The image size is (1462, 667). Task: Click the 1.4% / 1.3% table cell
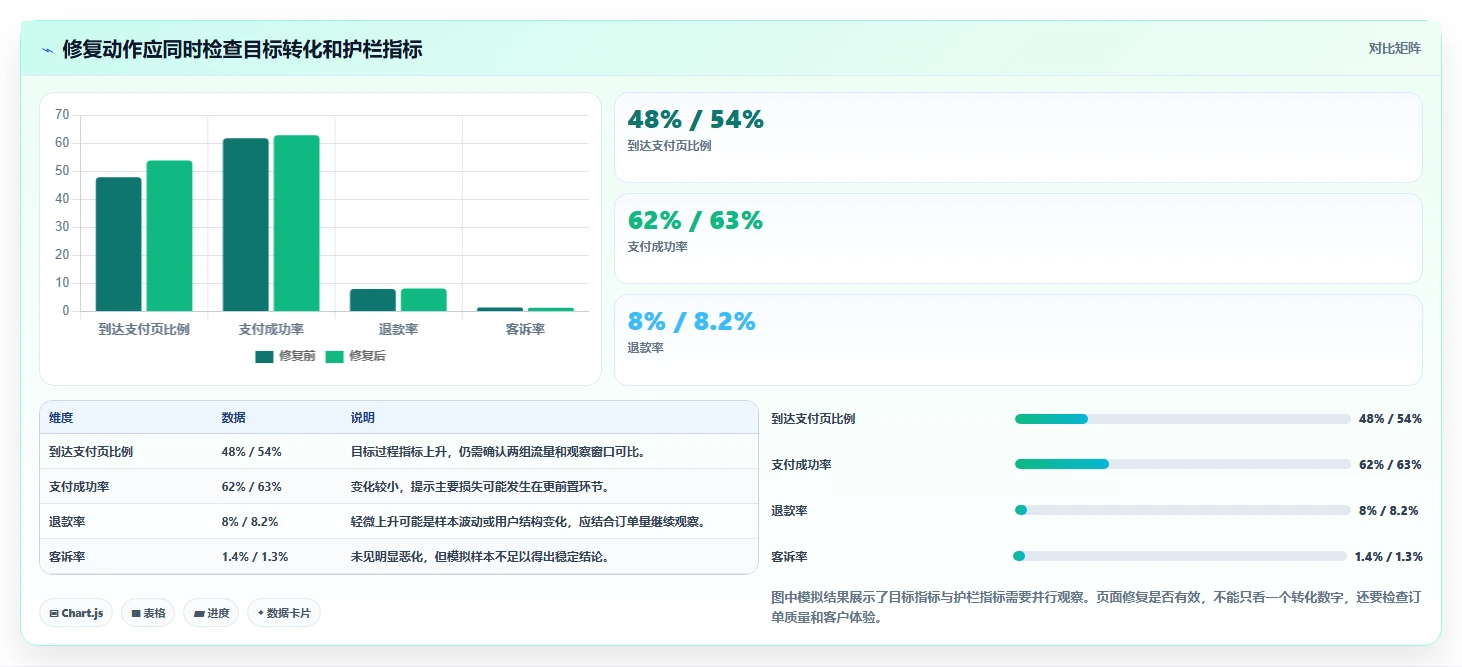click(x=255, y=557)
